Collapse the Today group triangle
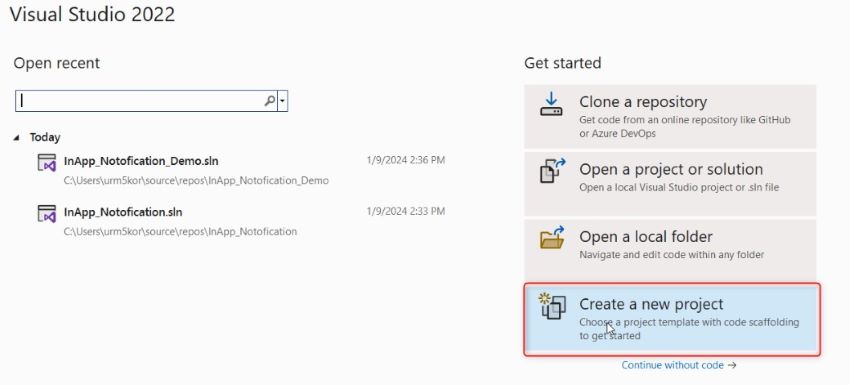The height and width of the screenshot is (385, 850). point(17,138)
